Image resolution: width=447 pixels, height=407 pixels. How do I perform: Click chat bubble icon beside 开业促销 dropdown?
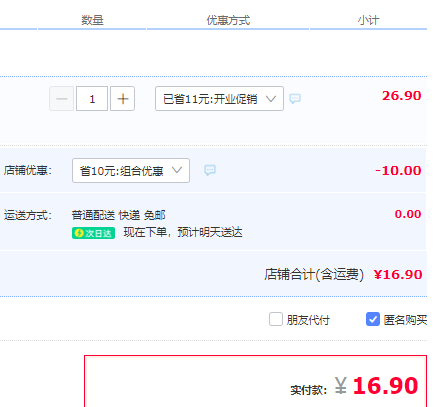click(x=295, y=99)
